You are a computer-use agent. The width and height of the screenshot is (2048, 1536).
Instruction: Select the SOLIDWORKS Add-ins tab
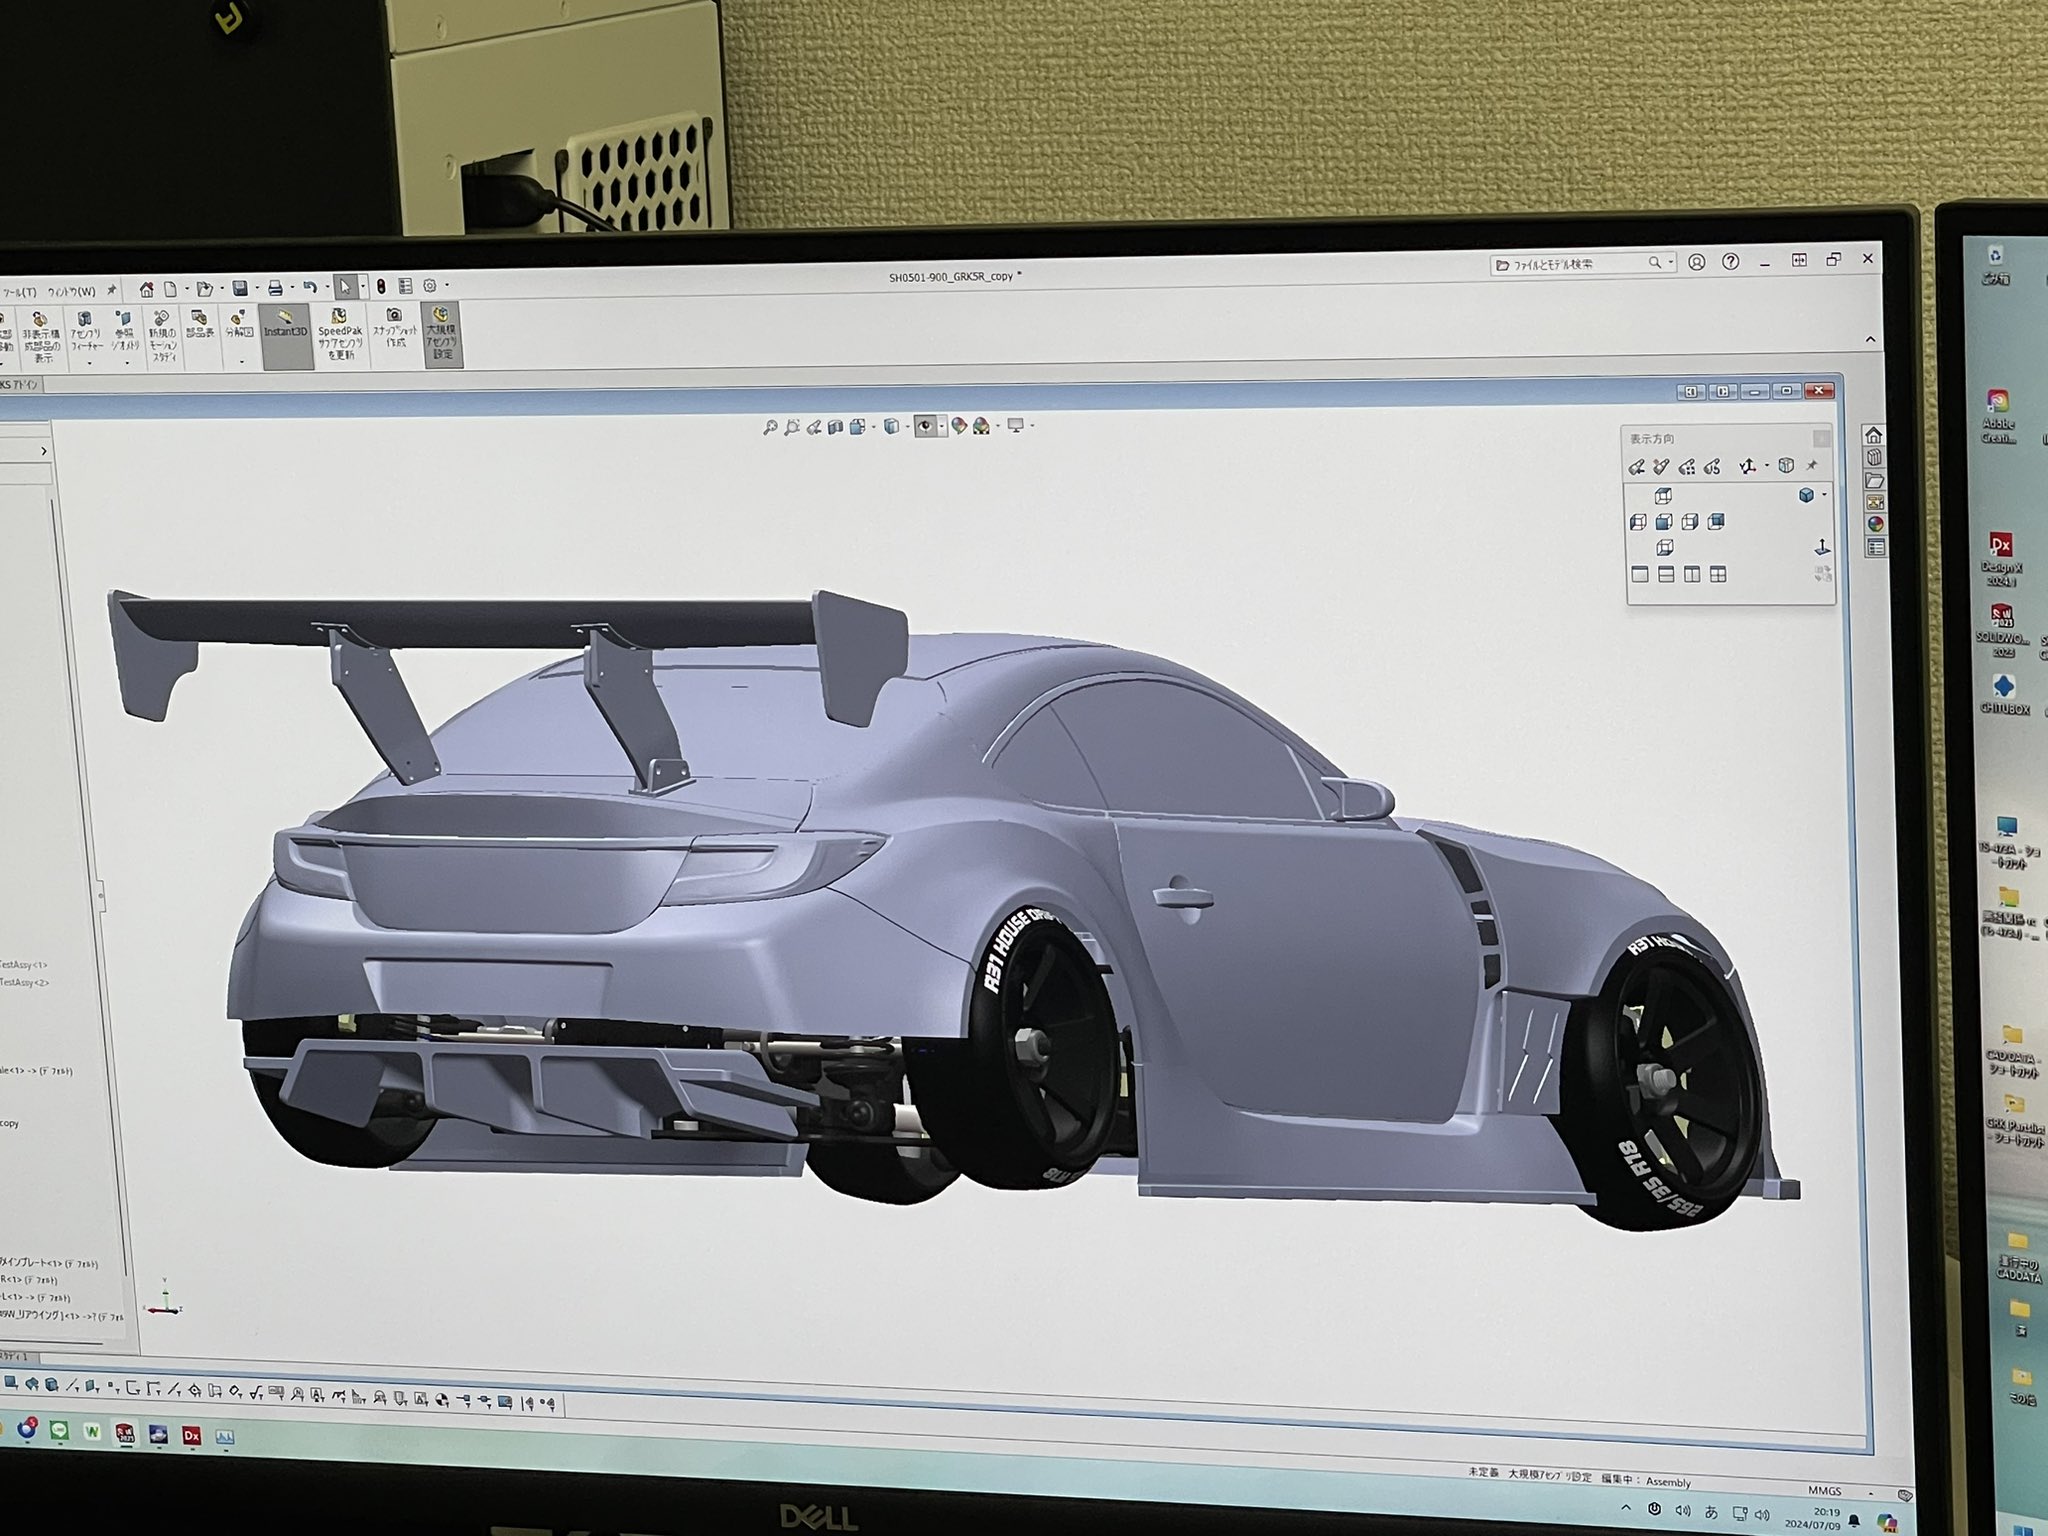20,384
